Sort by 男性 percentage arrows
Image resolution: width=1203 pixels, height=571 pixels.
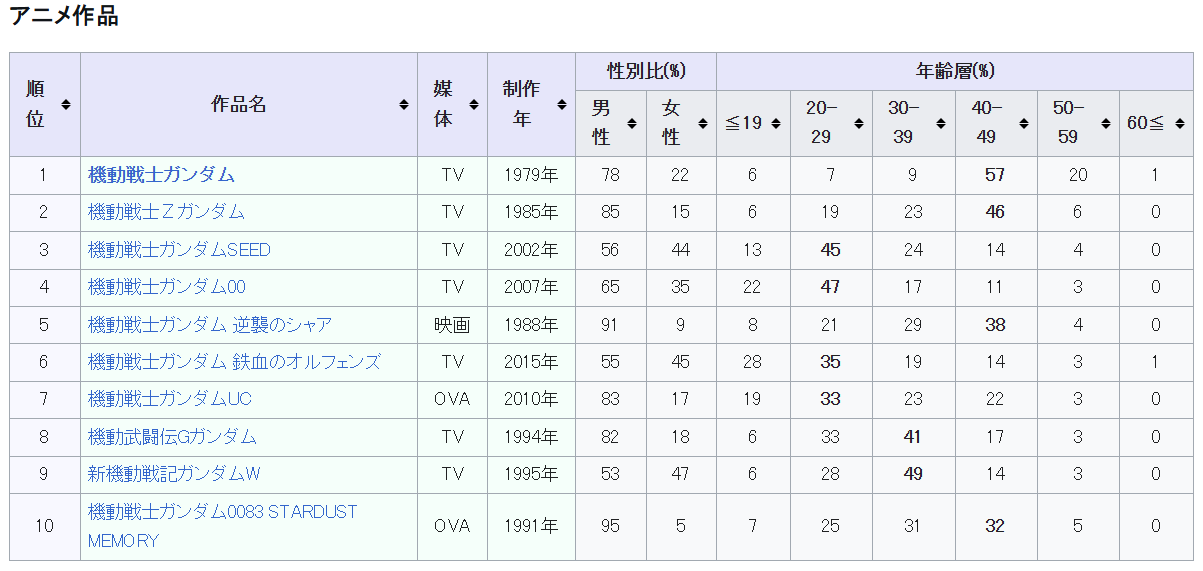632,123
